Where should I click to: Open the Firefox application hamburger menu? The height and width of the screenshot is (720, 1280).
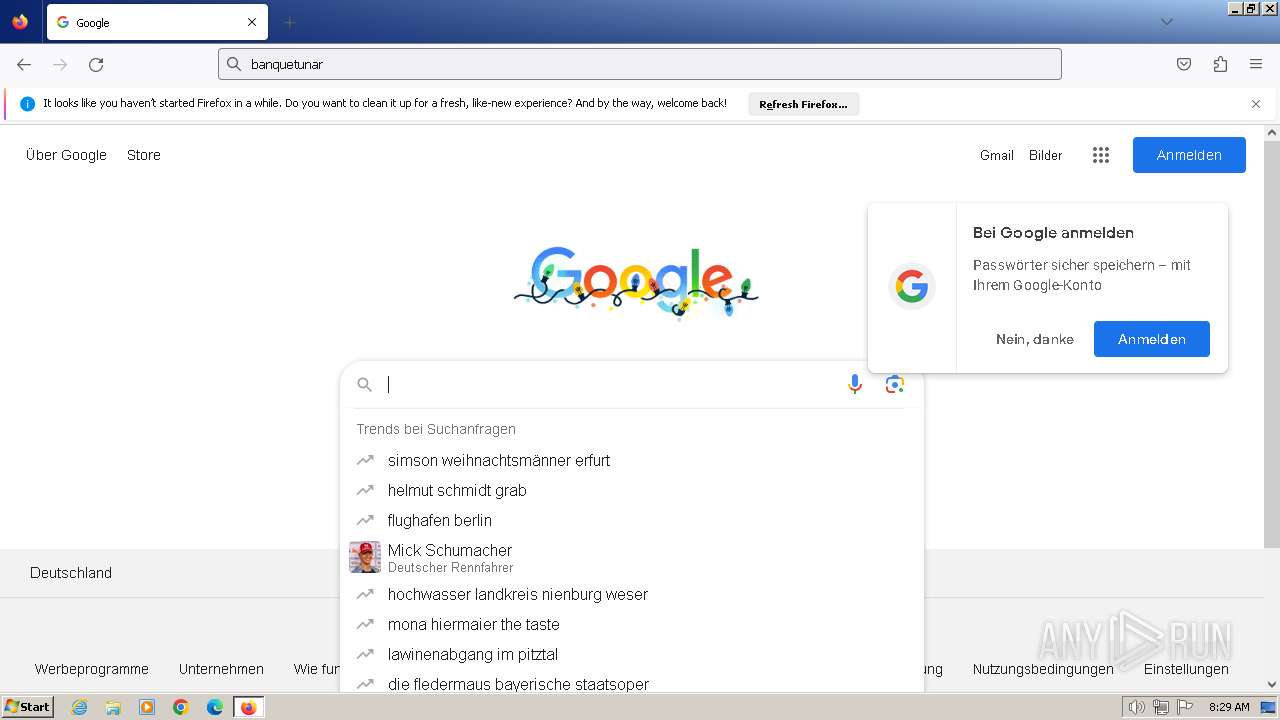point(1256,64)
